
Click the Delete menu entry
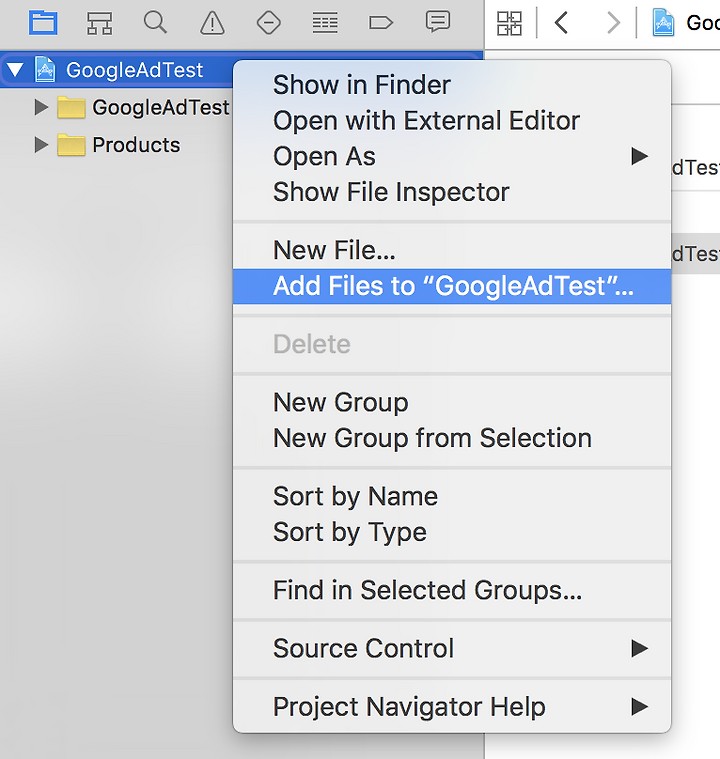[x=452, y=344]
